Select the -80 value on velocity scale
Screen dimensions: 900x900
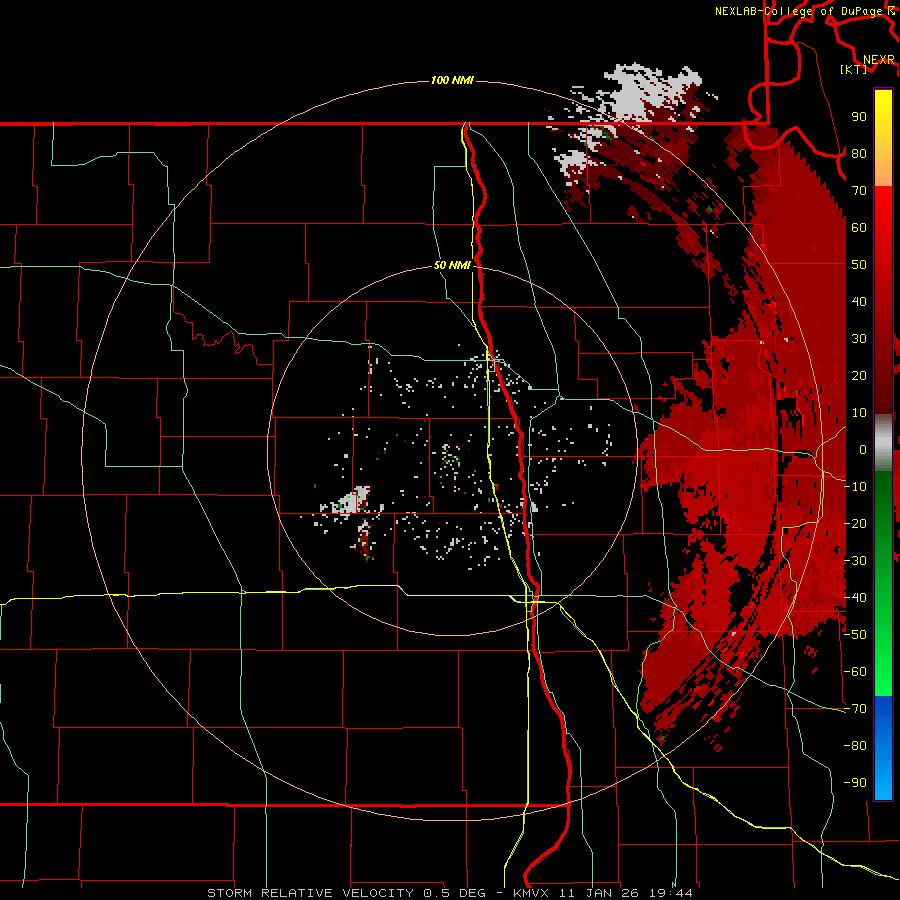(x=855, y=746)
